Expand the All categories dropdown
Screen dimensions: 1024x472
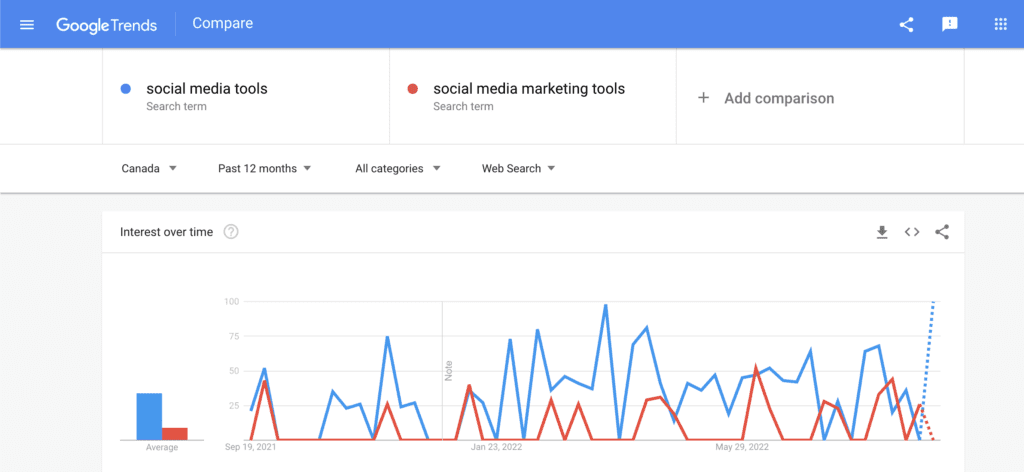[398, 169]
